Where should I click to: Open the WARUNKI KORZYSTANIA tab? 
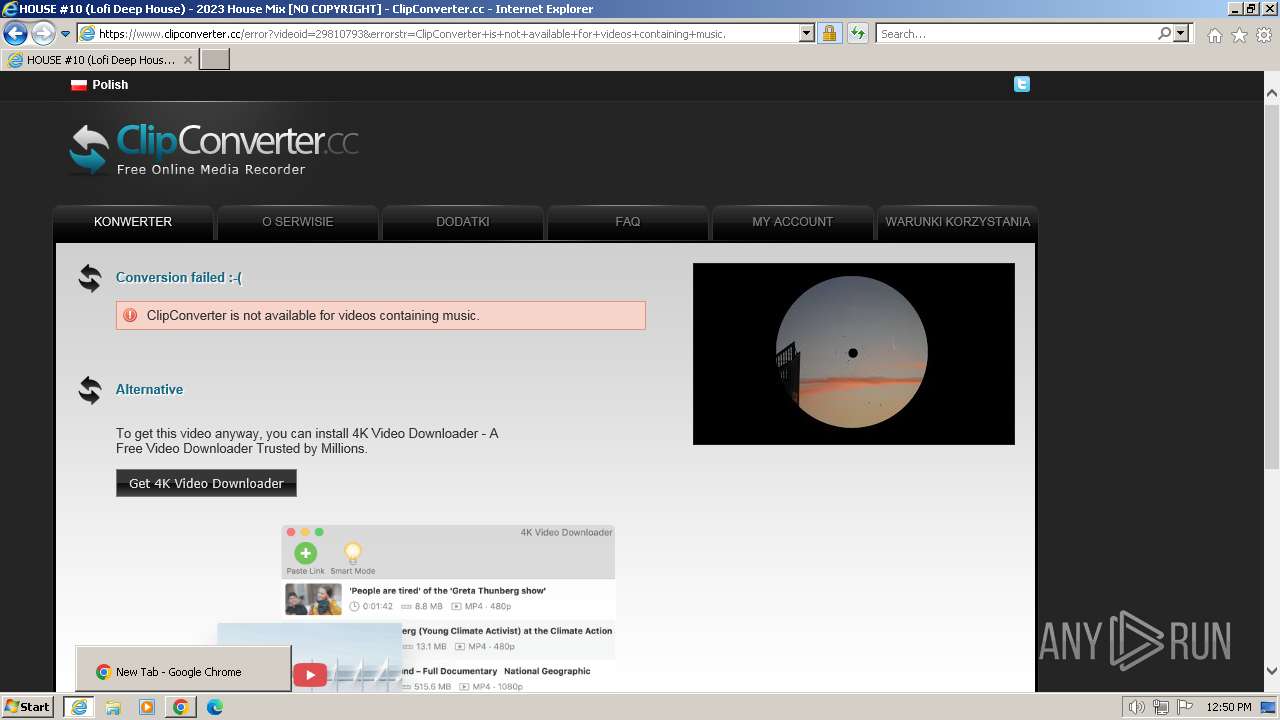tap(958, 222)
